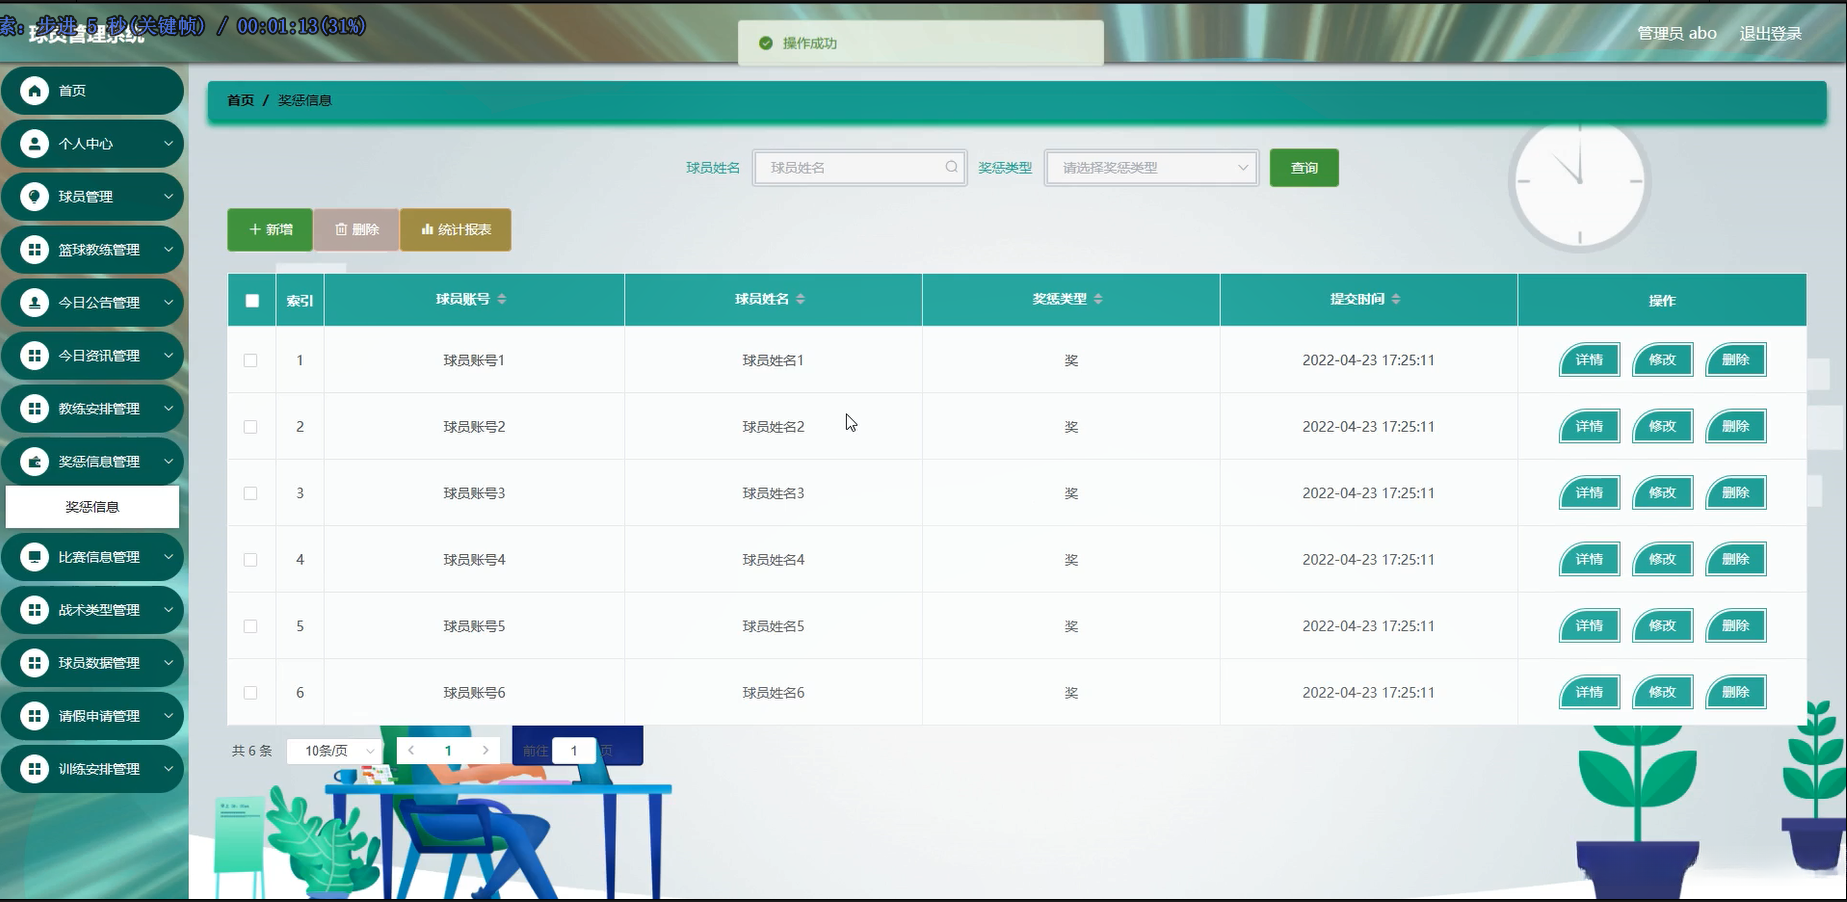Expand the 个人中心 menu chevron
The image size is (1847, 902).
pos(168,144)
